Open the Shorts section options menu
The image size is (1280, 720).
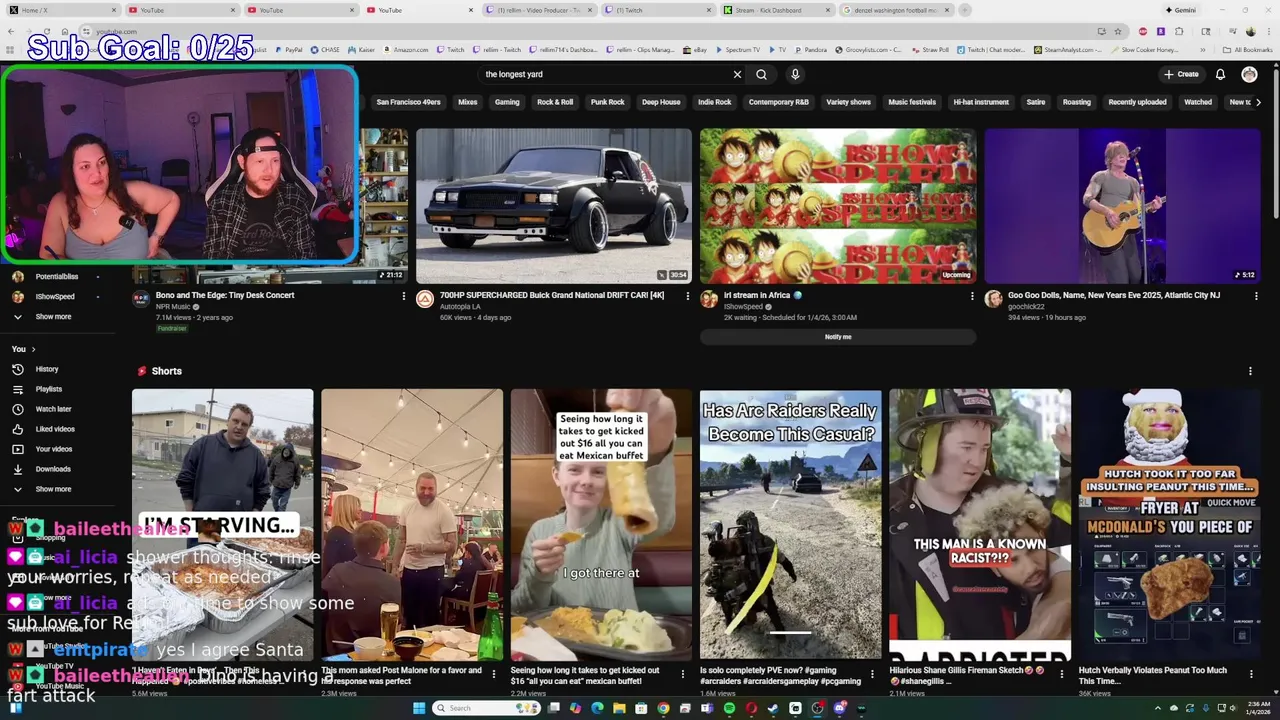(1250, 371)
